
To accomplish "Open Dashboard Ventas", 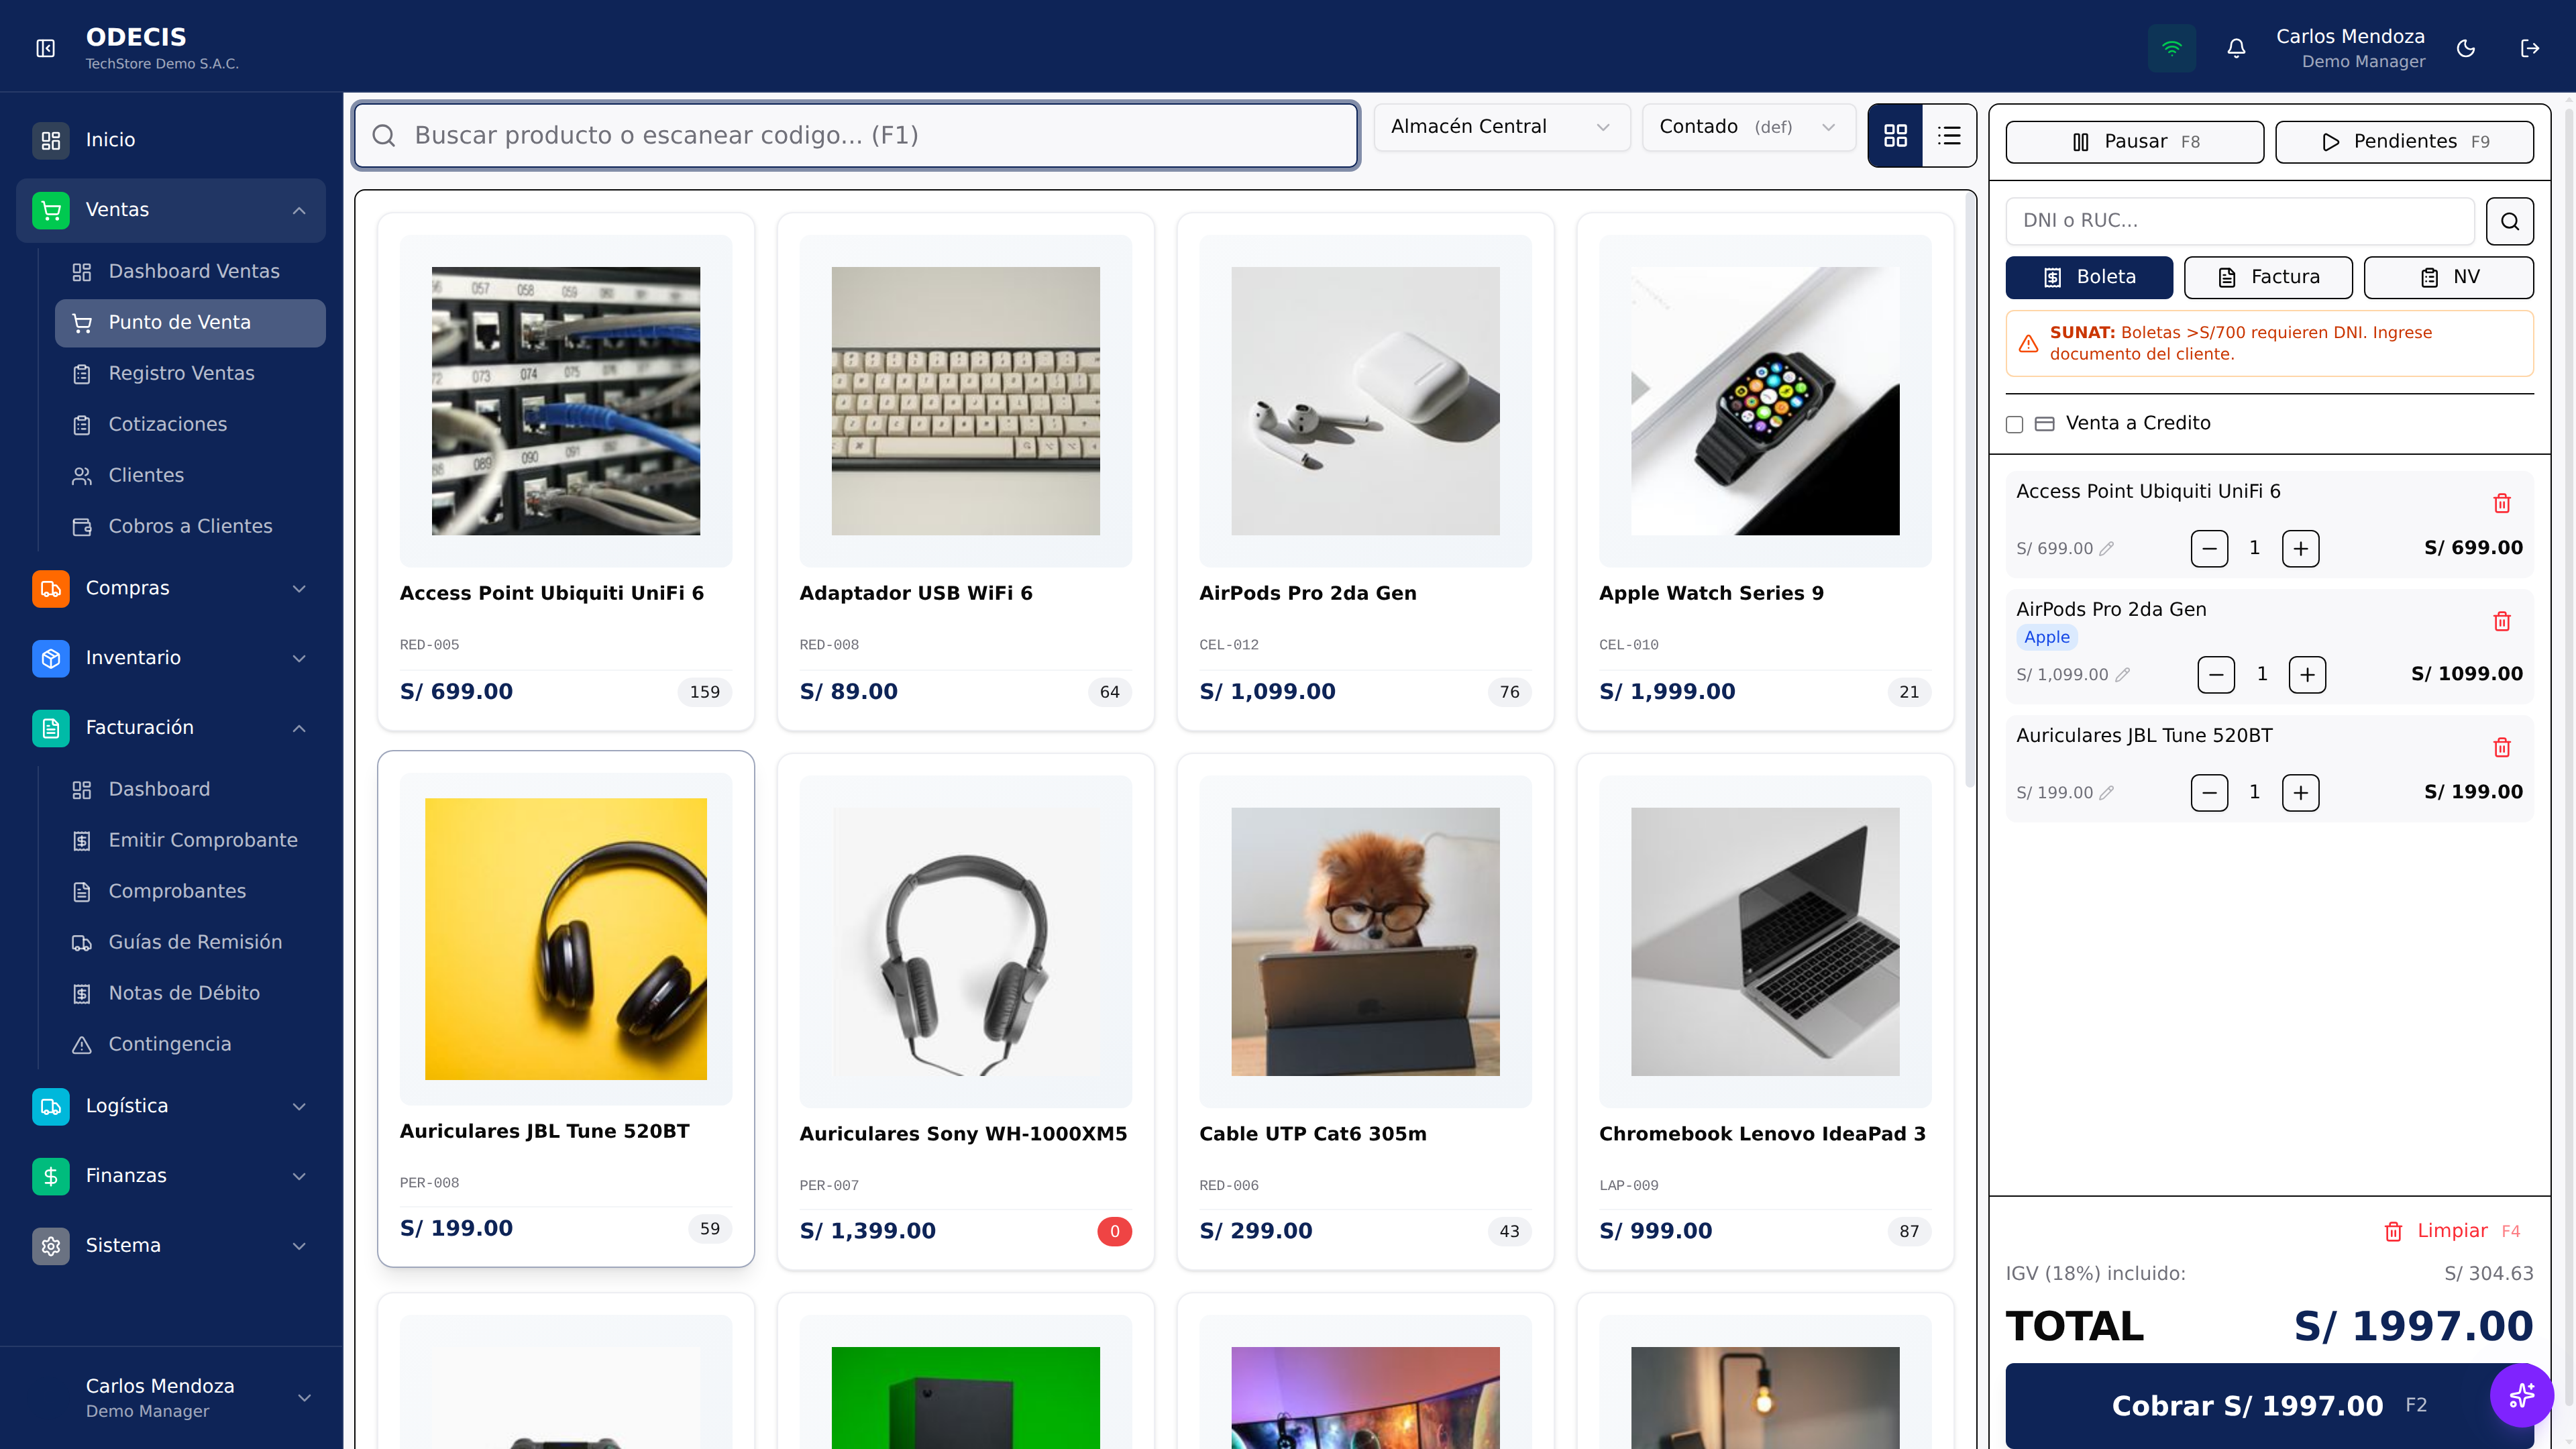I will [x=190, y=272].
